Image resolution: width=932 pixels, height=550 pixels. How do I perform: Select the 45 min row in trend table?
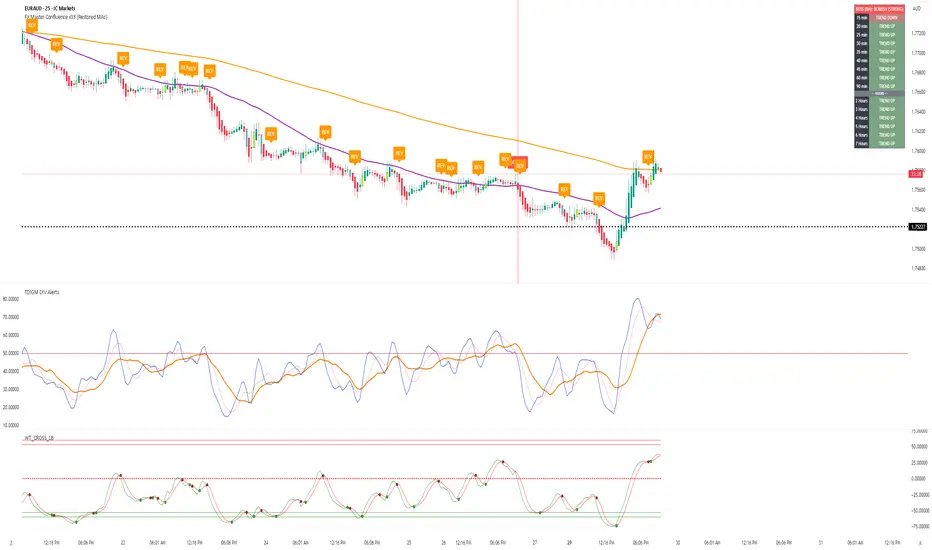(879, 69)
